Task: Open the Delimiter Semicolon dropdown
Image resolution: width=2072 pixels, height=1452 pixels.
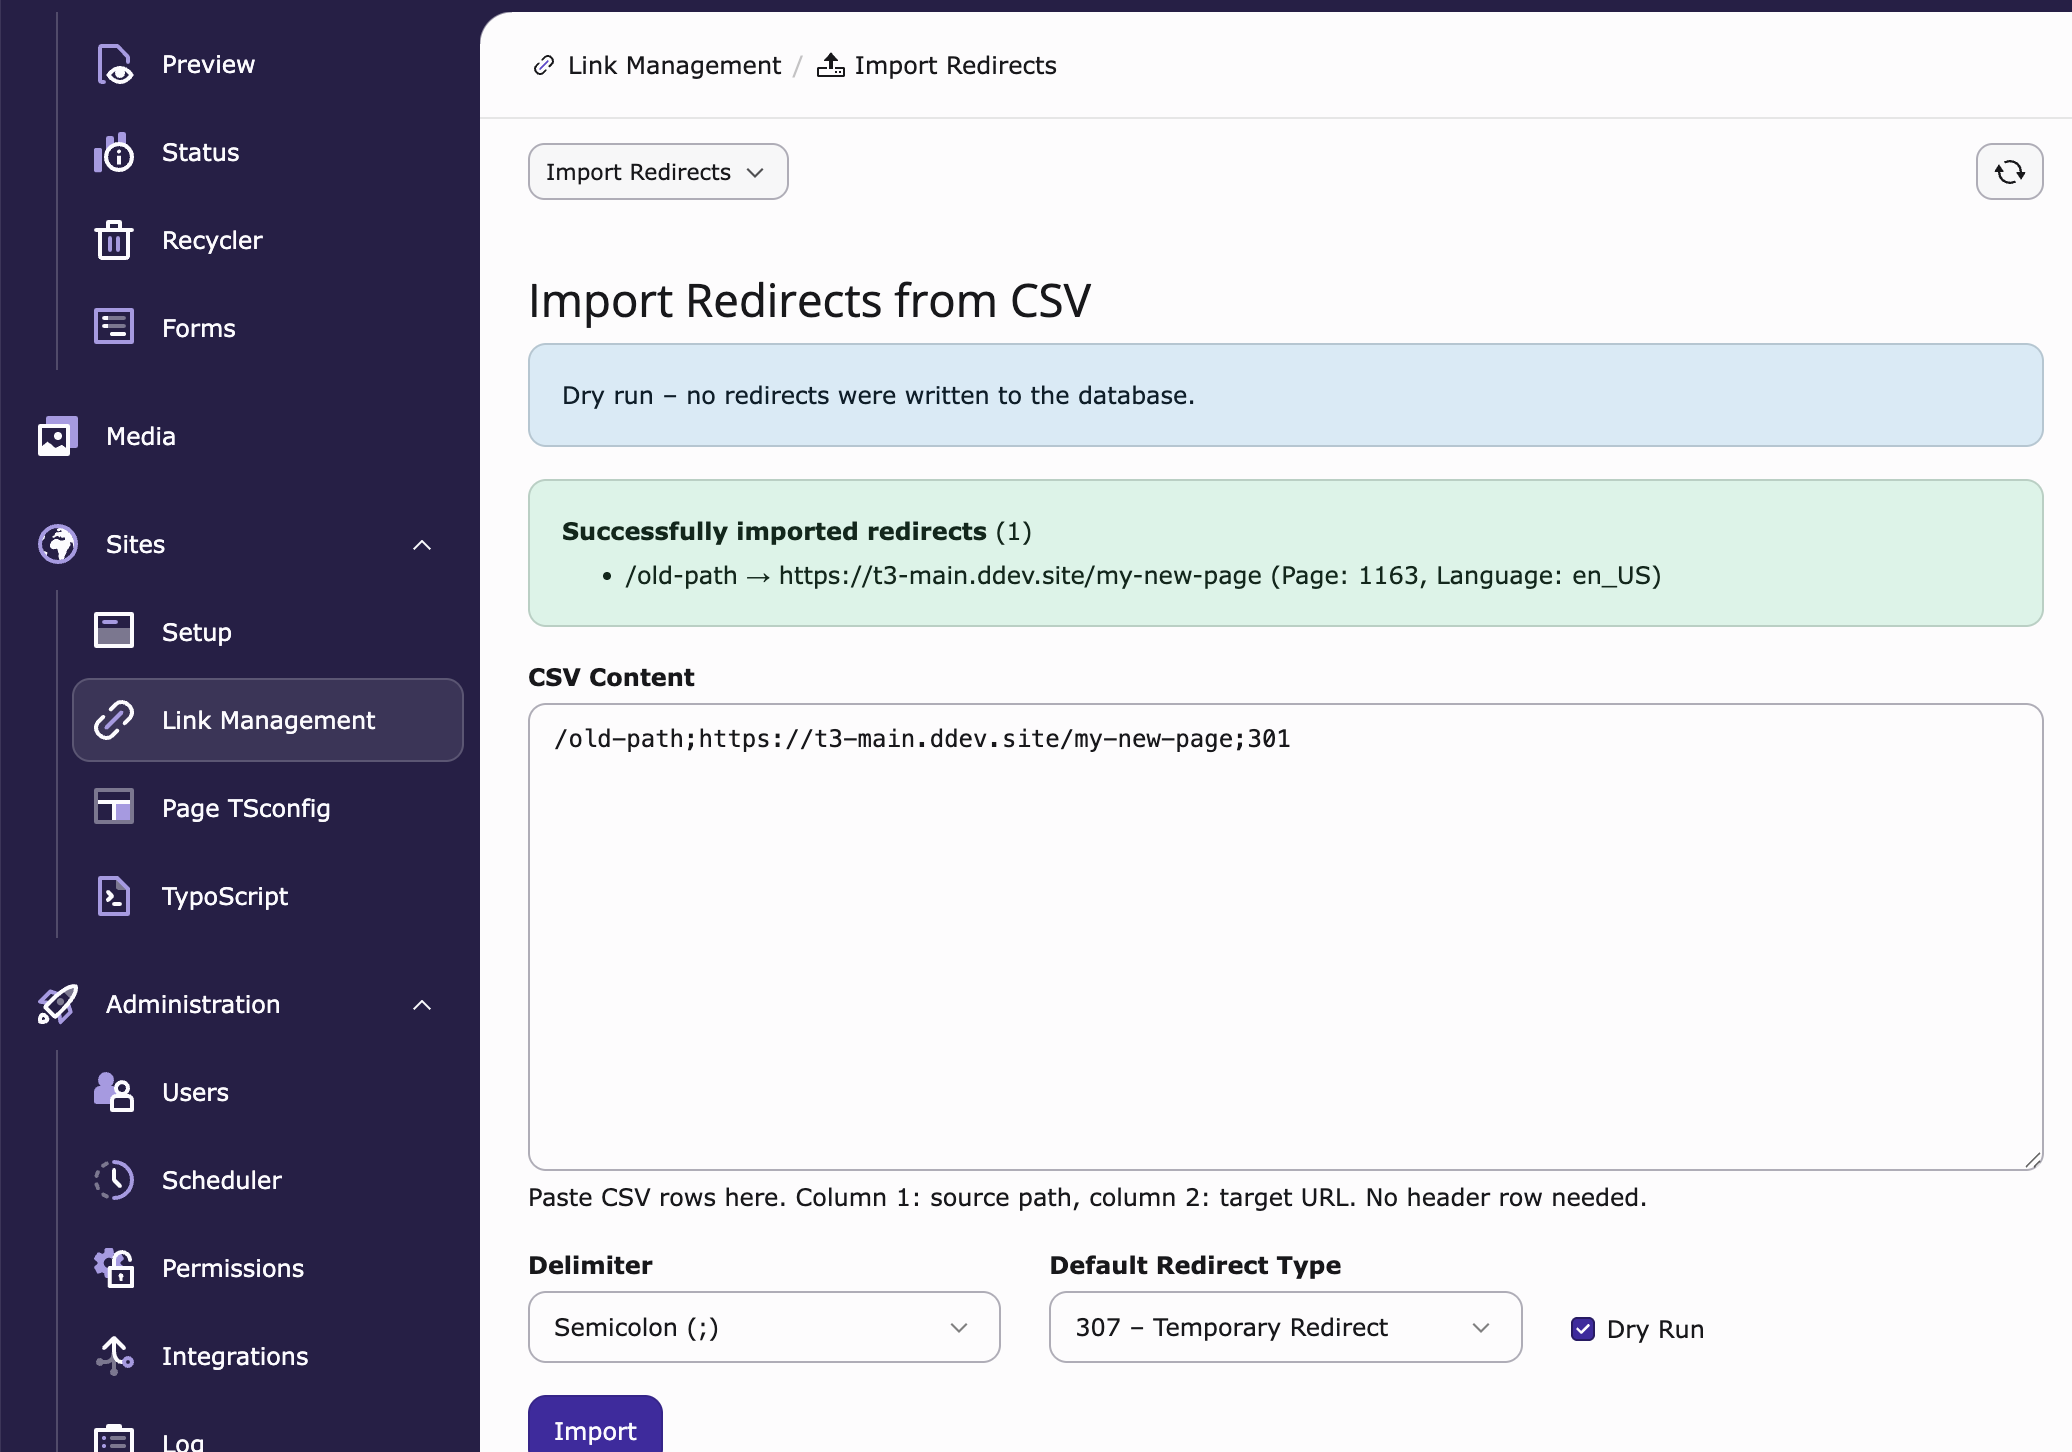Action: (x=764, y=1327)
